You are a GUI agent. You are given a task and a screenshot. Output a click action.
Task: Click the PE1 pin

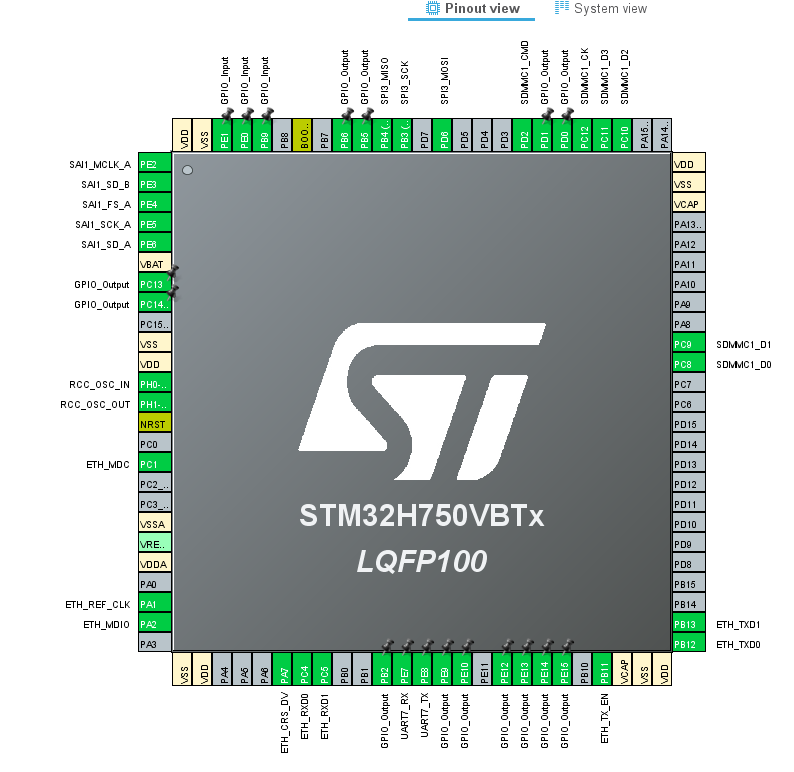pyautogui.click(x=224, y=136)
